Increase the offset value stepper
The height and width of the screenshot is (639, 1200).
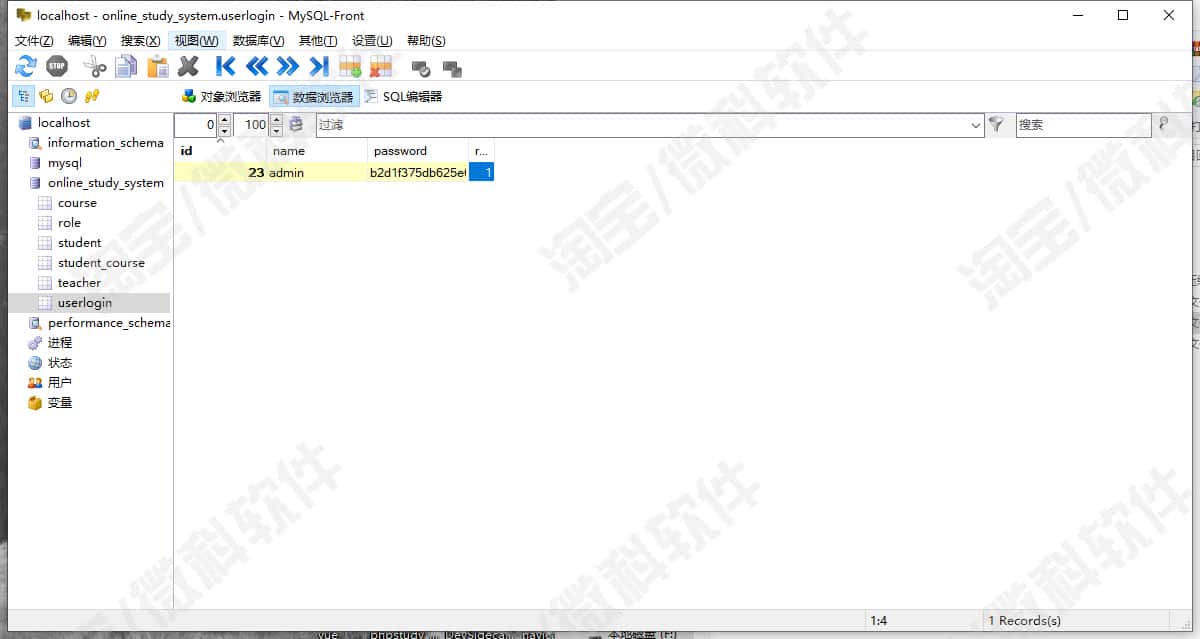[x=224, y=120]
